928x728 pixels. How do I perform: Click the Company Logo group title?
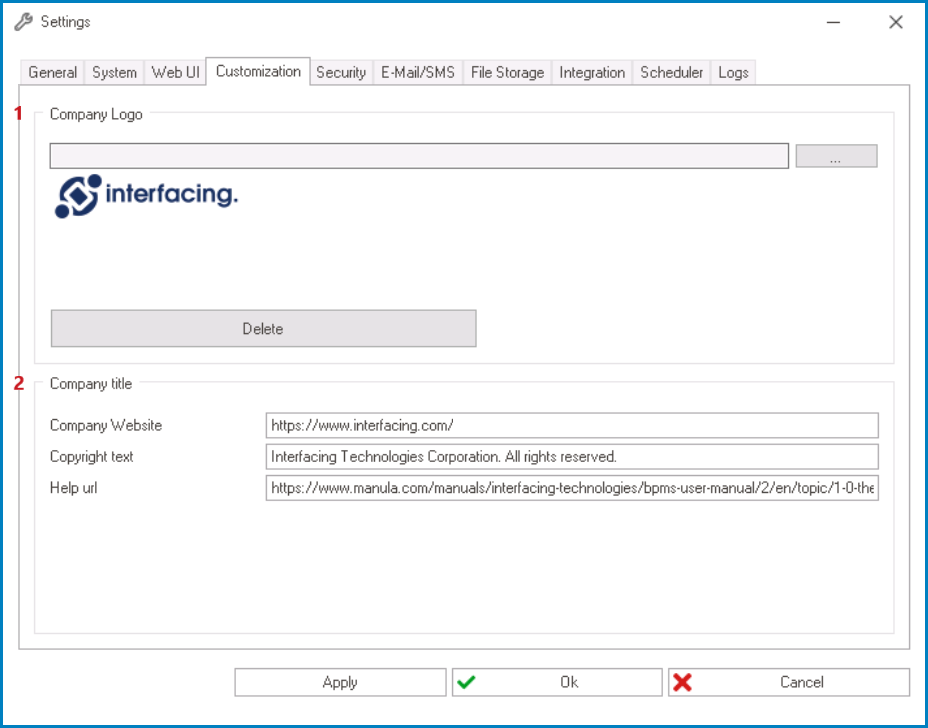click(96, 114)
